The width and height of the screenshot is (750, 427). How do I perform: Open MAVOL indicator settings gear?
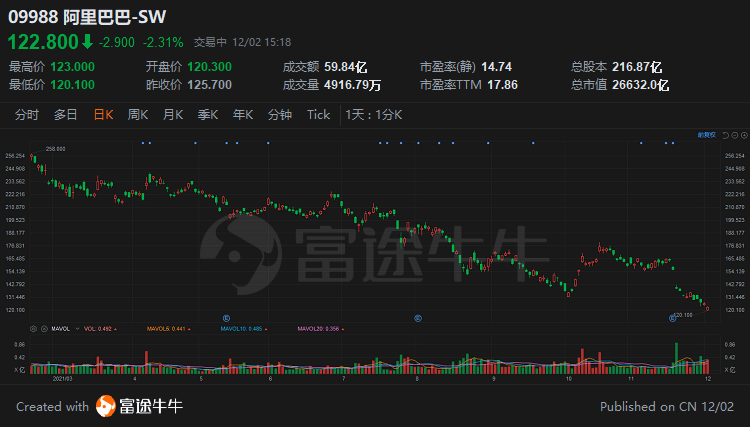33,329
